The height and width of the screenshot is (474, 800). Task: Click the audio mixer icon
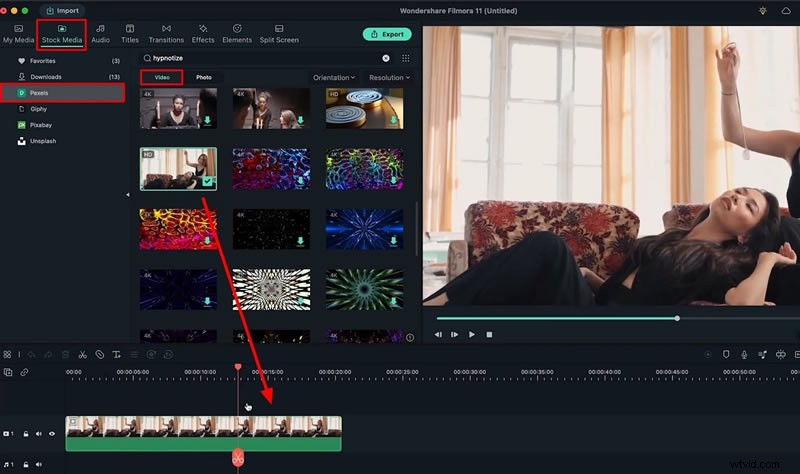point(762,355)
